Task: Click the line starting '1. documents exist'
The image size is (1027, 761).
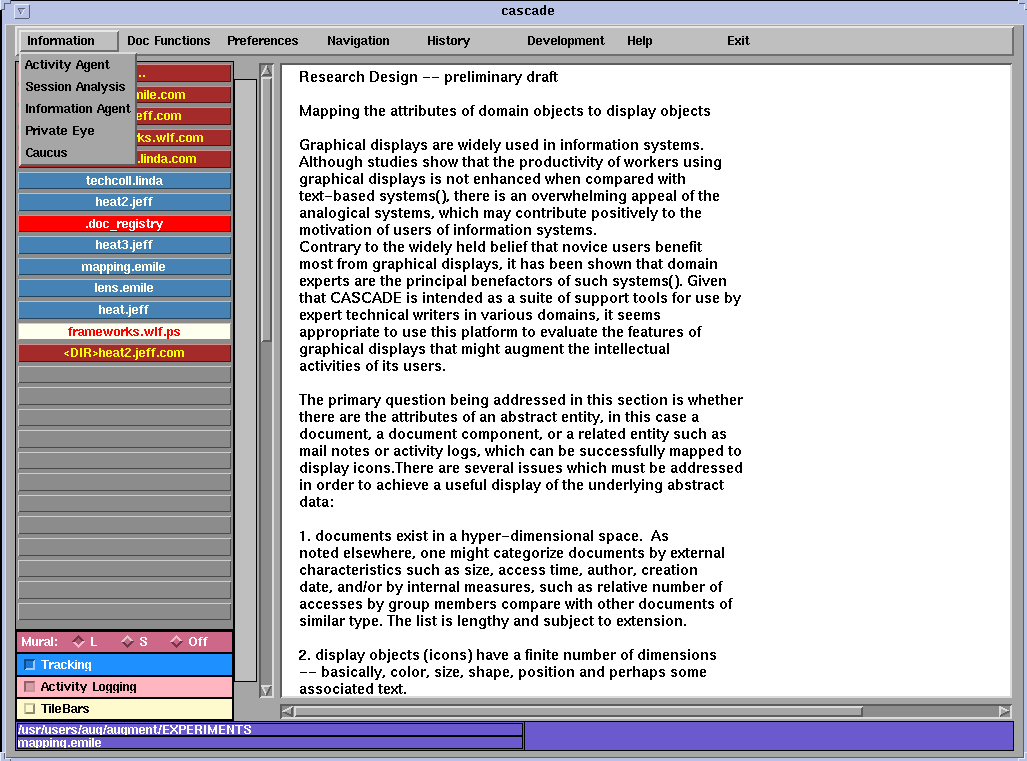Action: [483, 536]
